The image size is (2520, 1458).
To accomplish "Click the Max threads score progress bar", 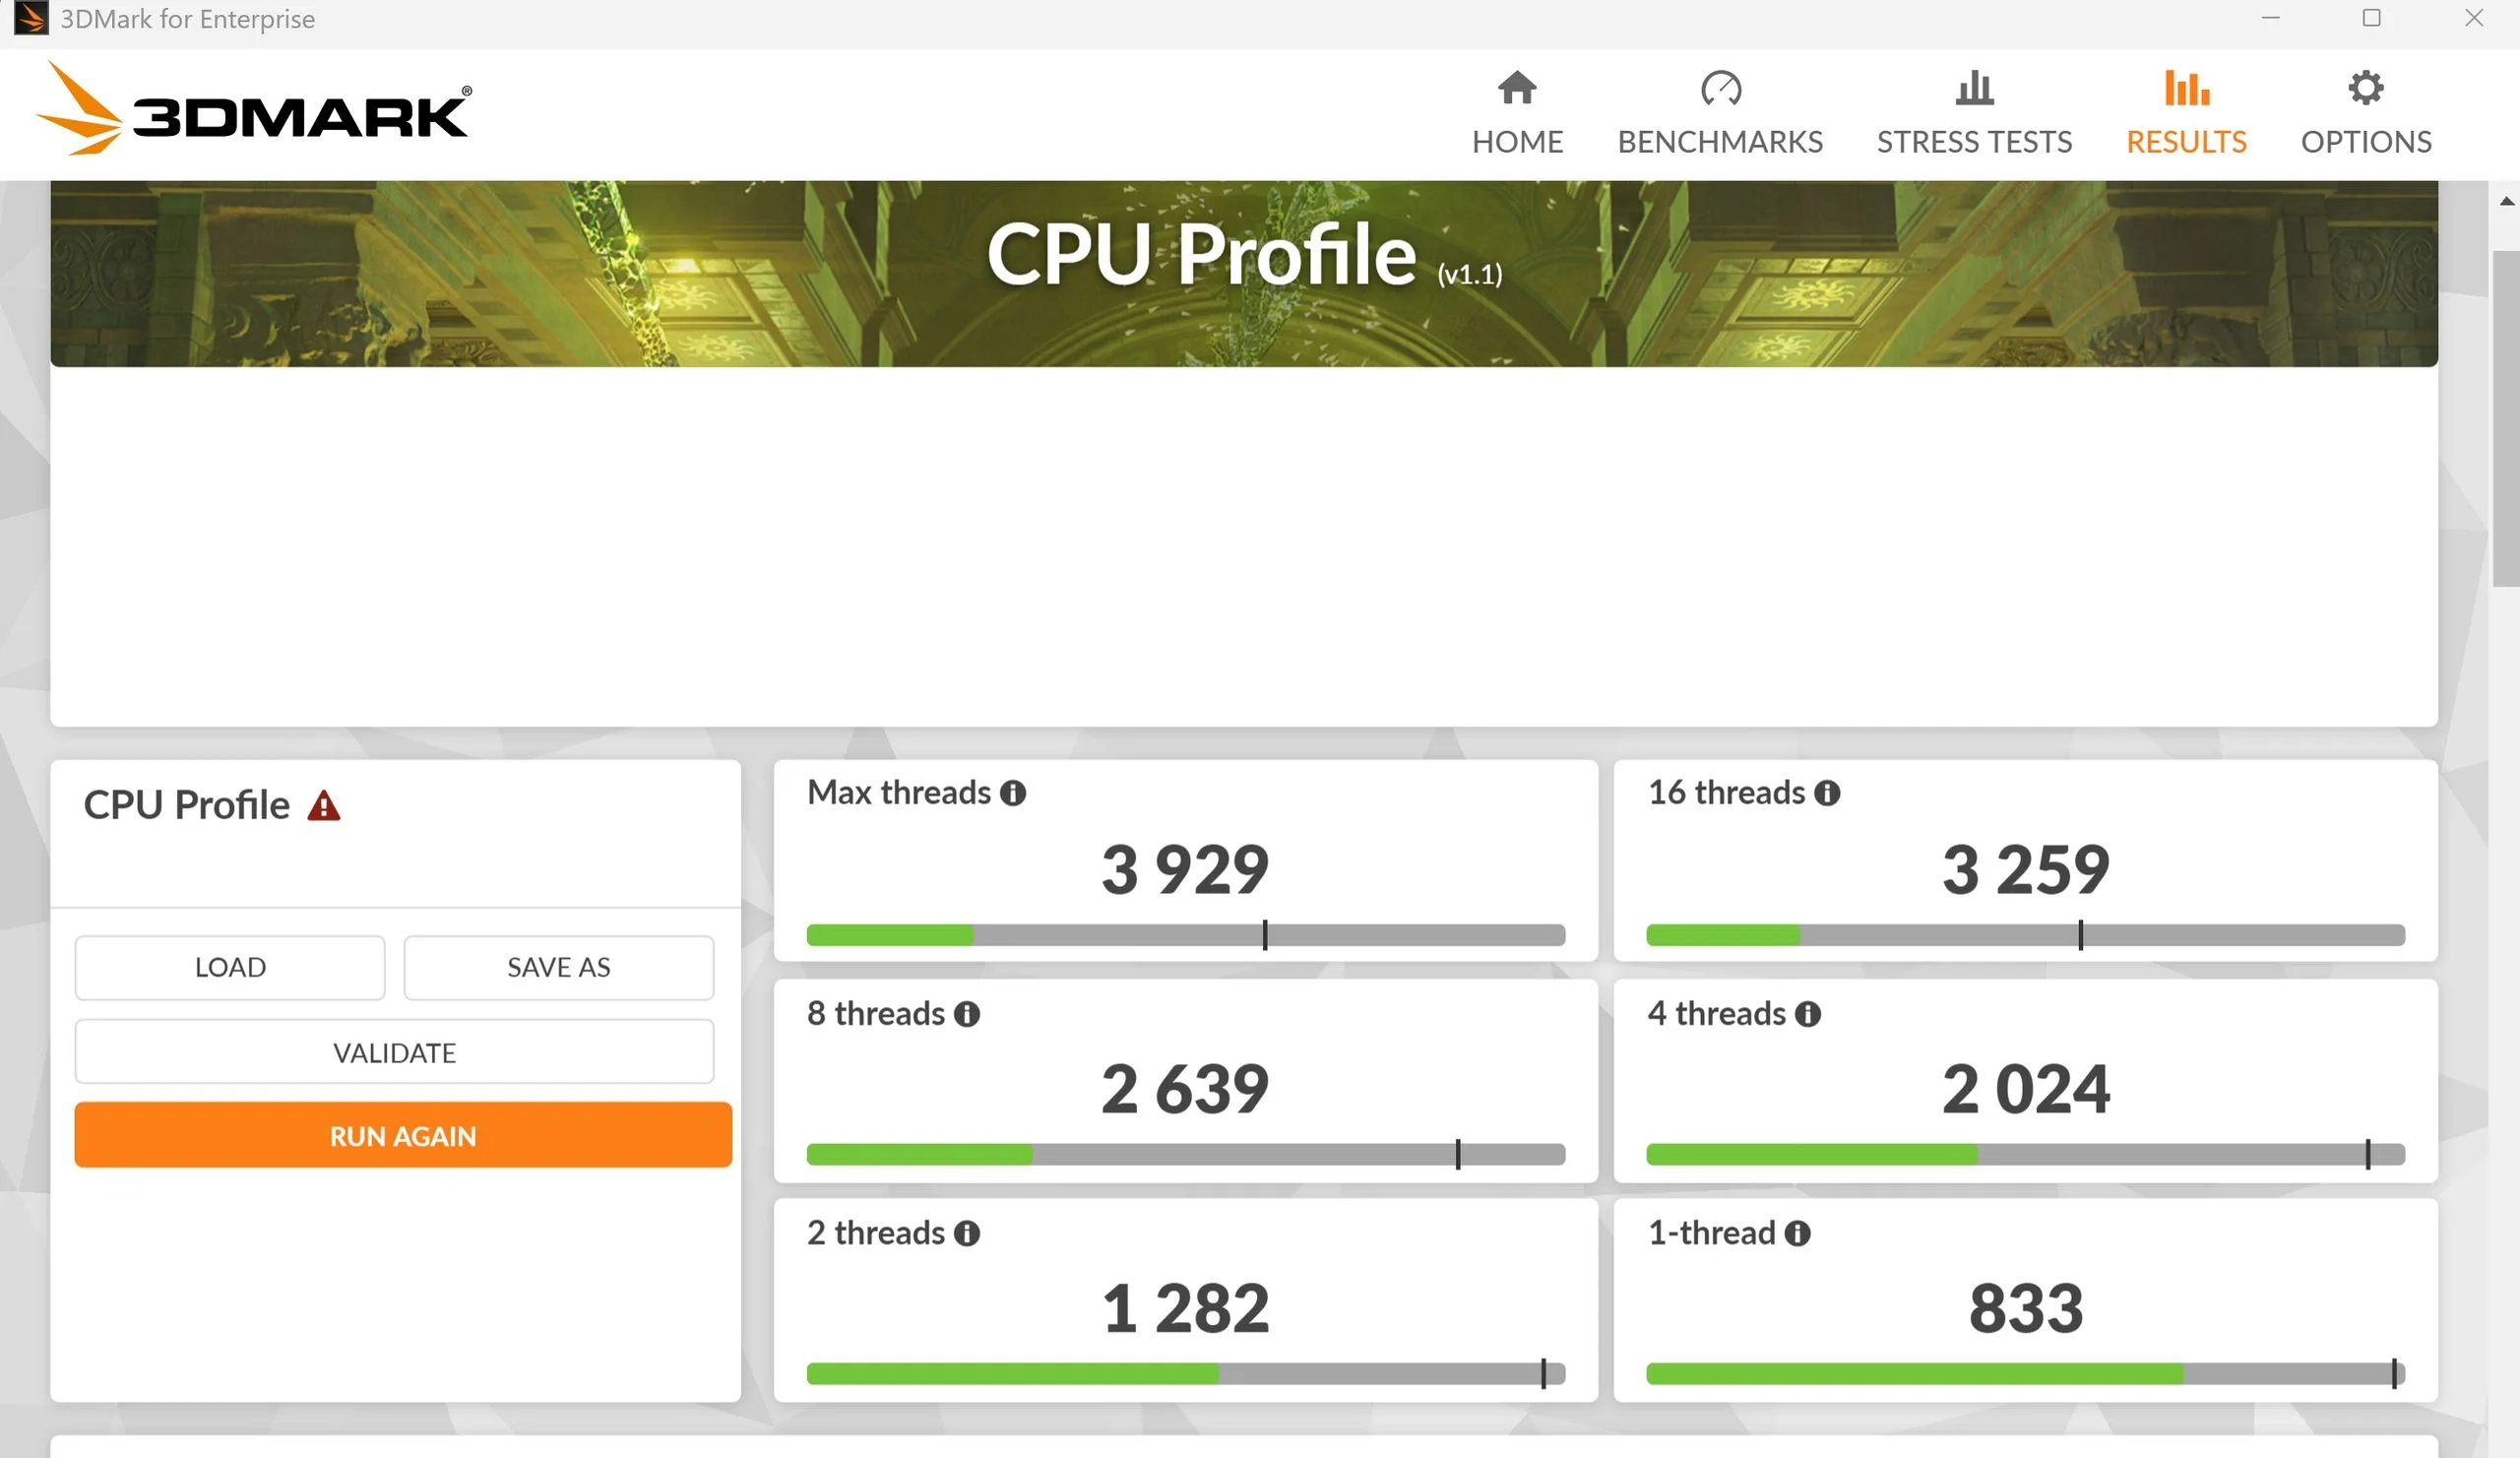I will click(1185, 935).
